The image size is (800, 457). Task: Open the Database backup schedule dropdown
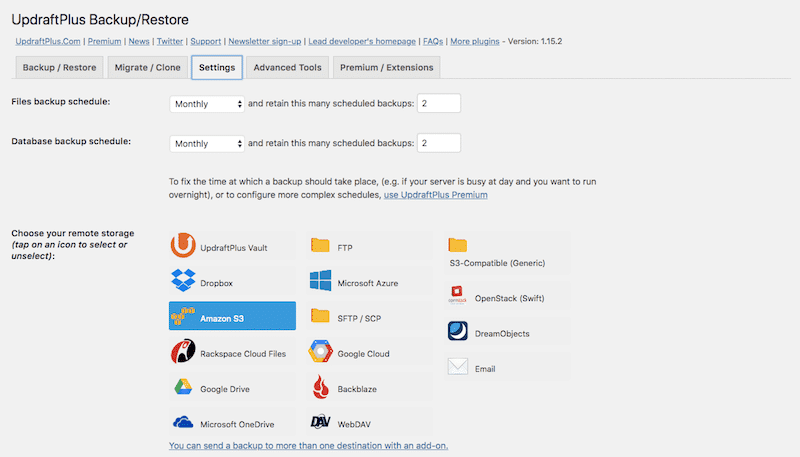coord(207,144)
